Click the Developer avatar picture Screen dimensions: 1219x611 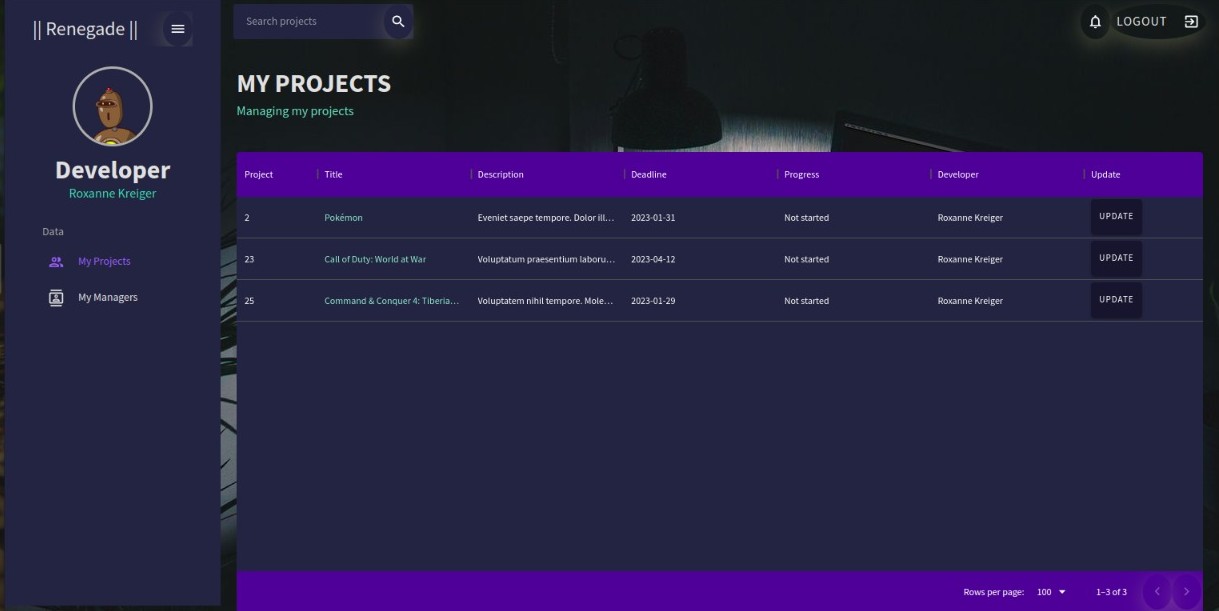[x=112, y=107]
